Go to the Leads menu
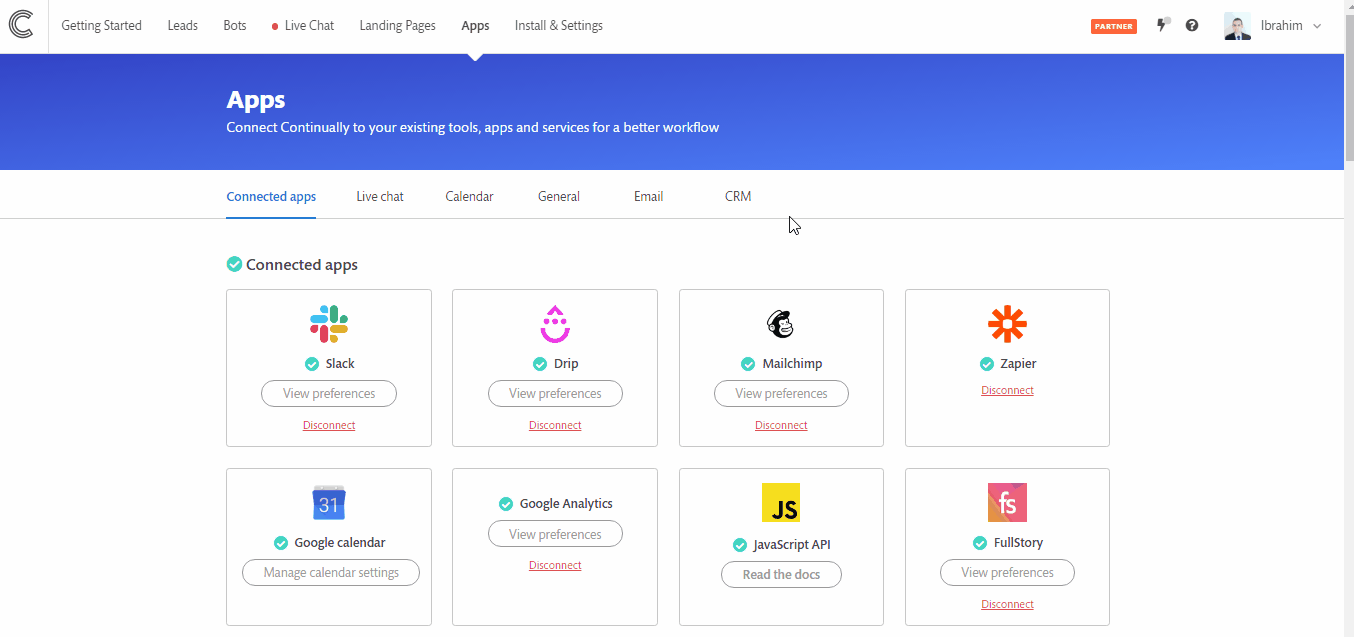 [183, 26]
